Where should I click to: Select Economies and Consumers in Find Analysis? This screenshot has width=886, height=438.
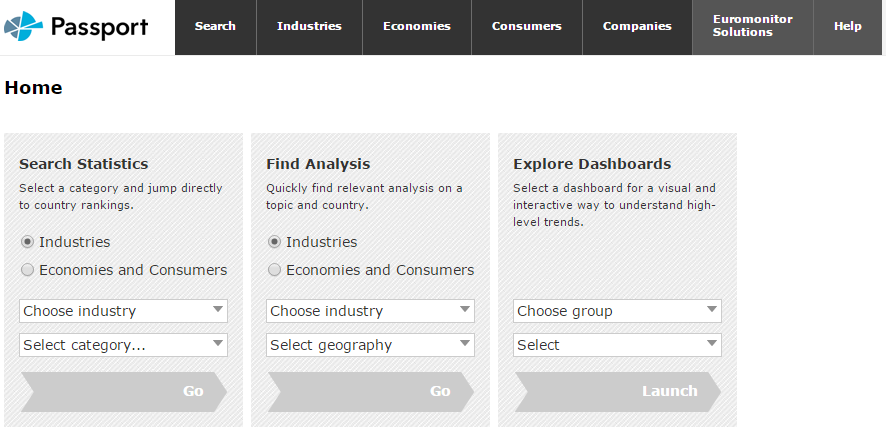pos(275,270)
